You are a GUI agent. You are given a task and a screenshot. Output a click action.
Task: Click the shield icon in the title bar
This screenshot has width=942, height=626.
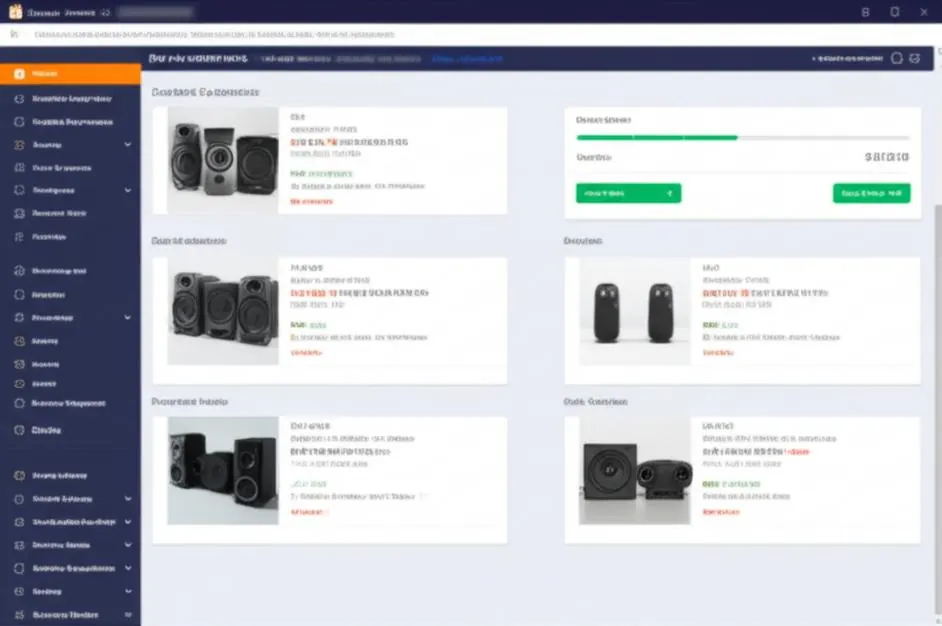(x=895, y=11)
